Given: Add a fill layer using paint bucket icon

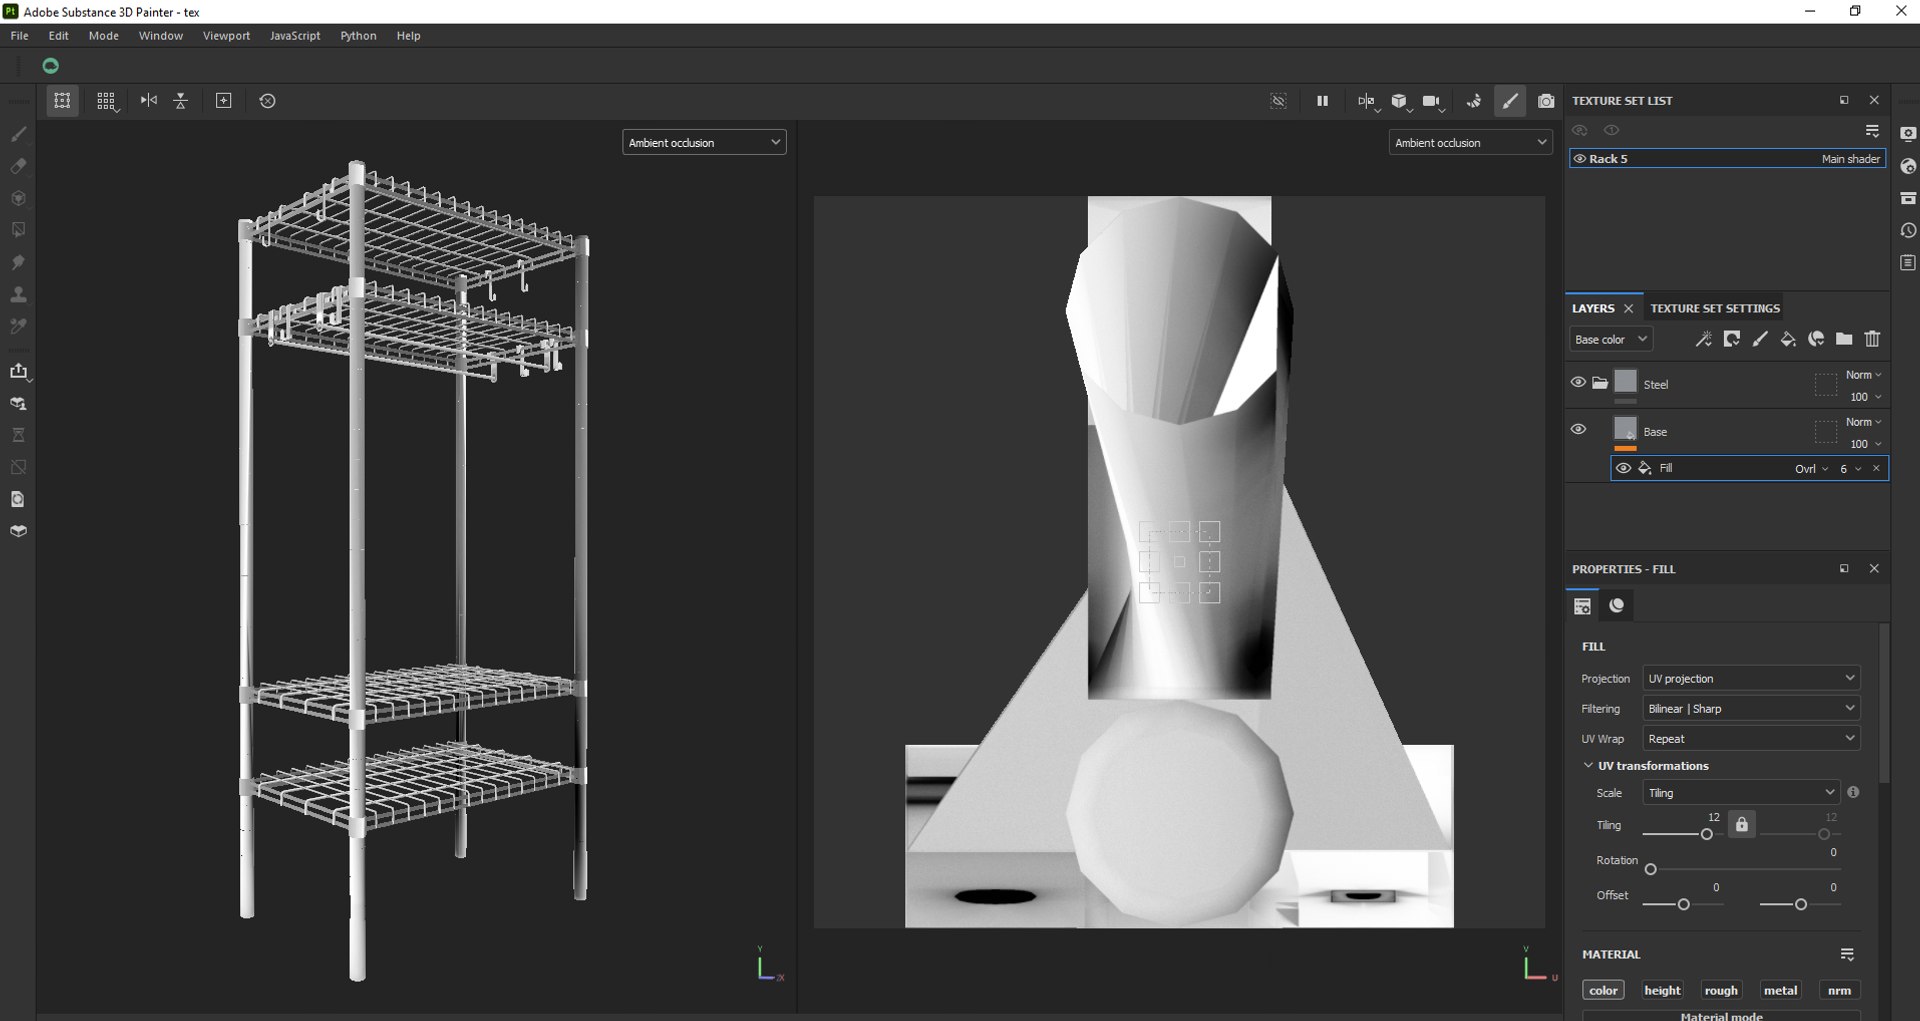Looking at the screenshot, I should (x=1788, y=339).
